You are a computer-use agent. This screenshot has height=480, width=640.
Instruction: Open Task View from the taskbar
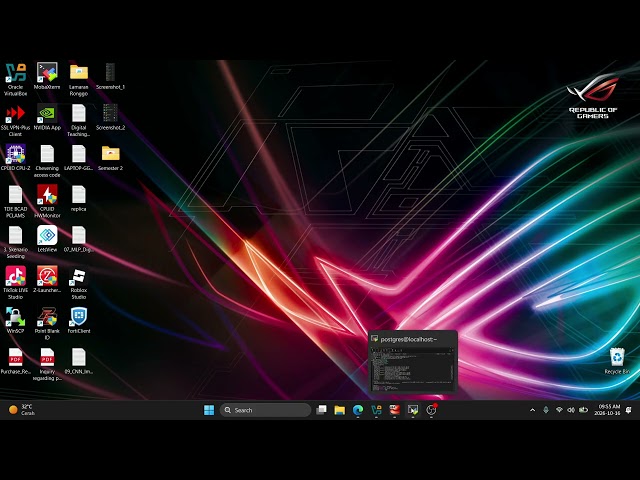click(322, 410)
